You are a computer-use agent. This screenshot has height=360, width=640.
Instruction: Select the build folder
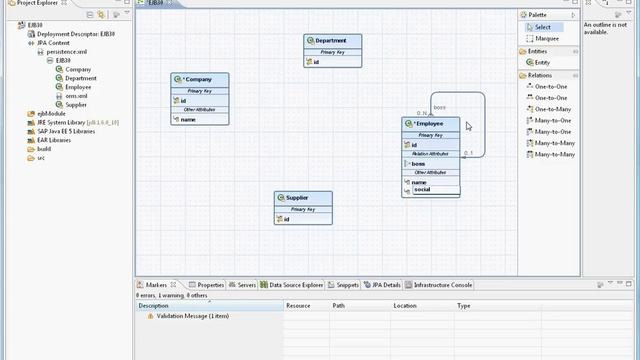coord(44,149)
